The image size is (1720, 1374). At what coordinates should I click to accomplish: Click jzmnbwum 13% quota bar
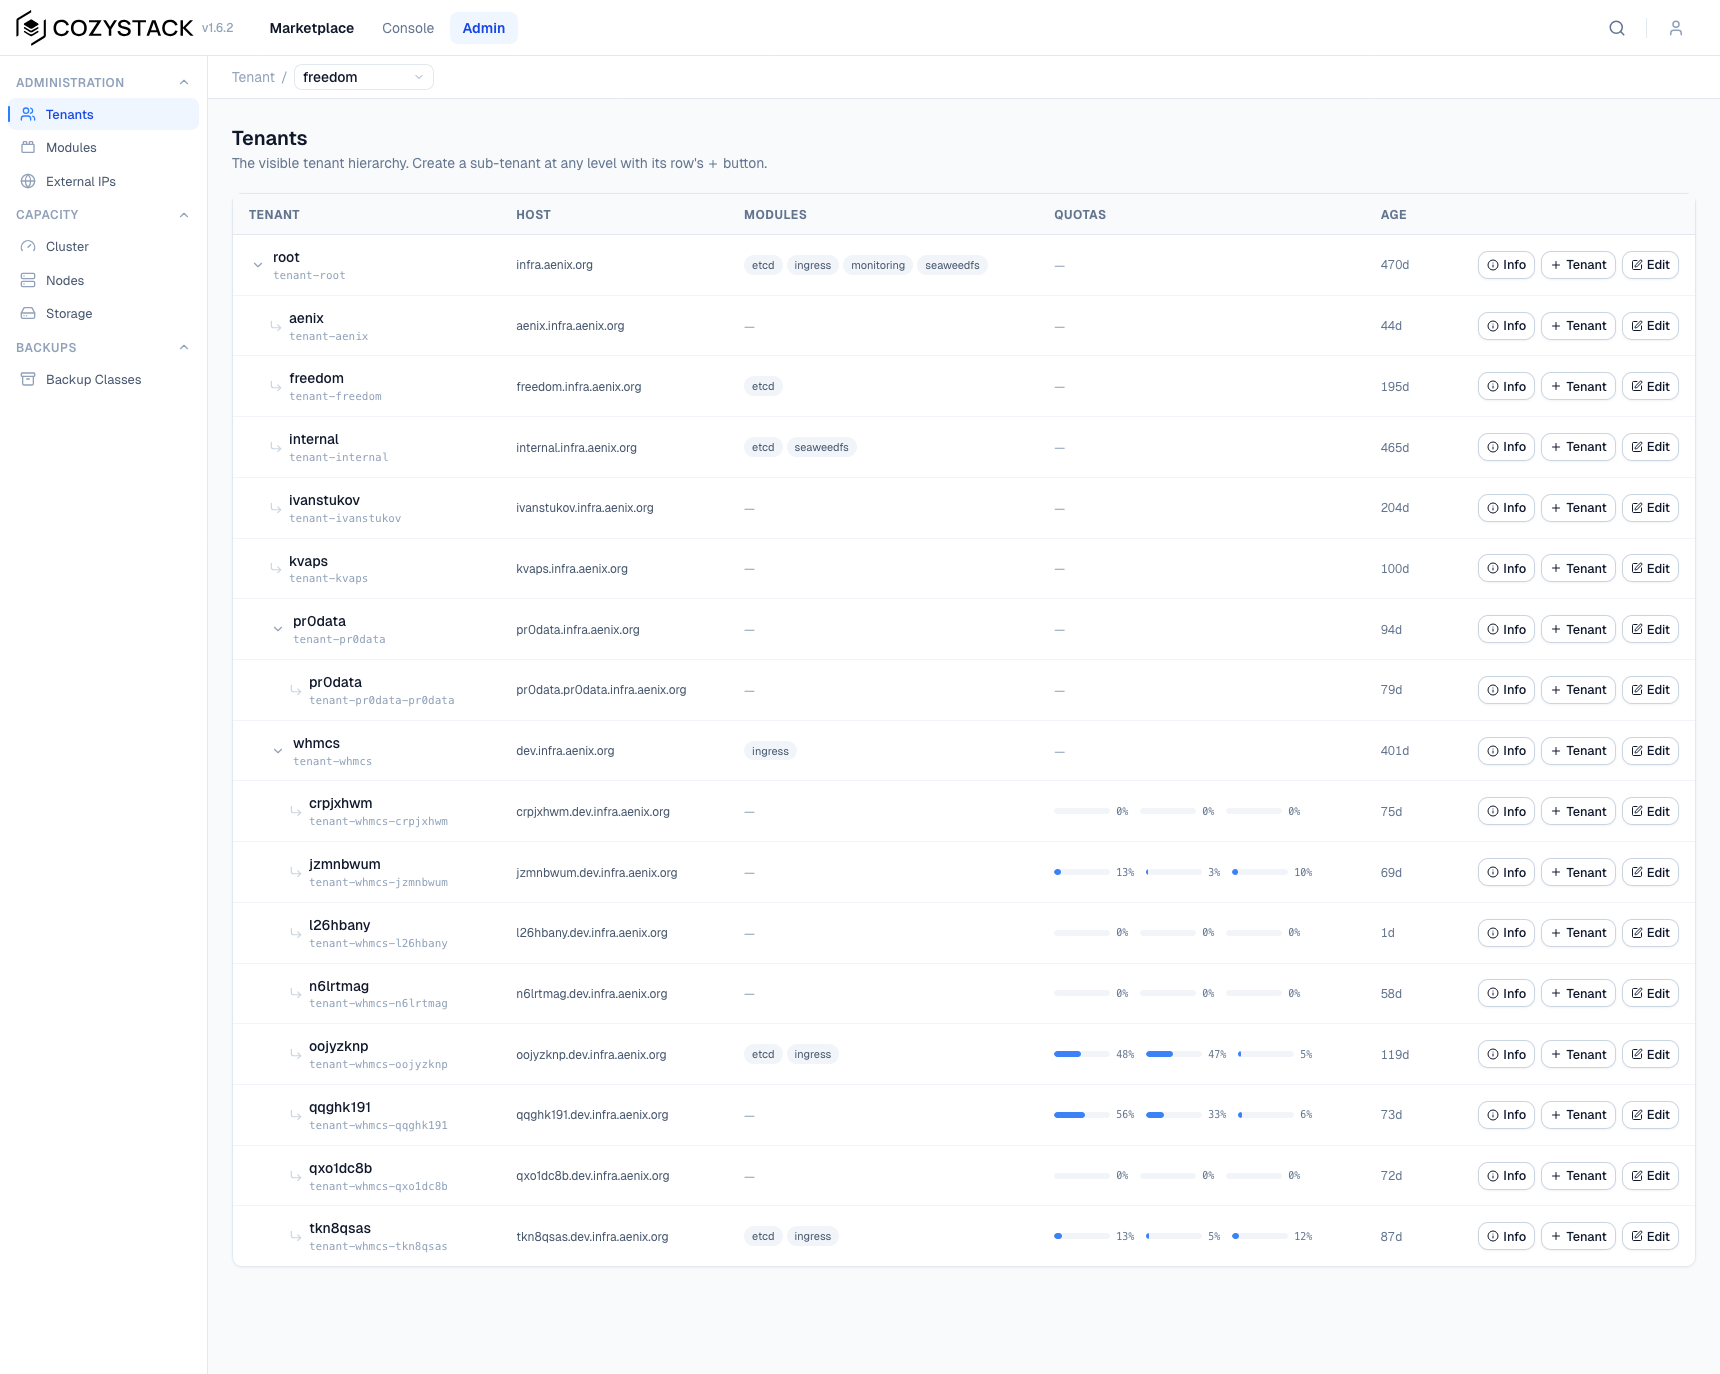[x=1081, y=872]
